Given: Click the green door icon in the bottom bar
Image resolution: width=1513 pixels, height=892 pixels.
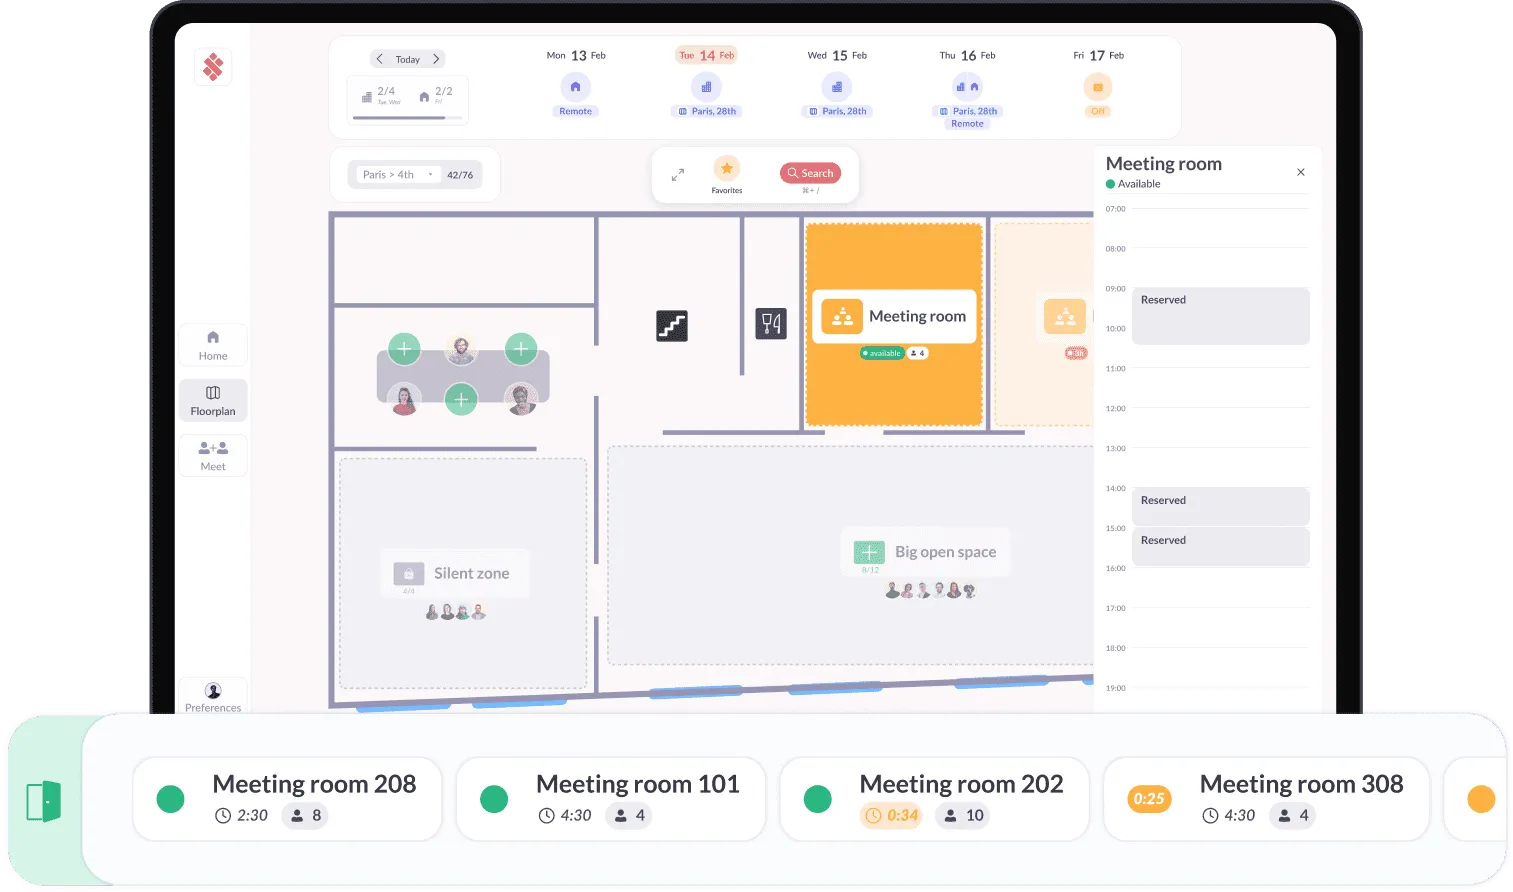Looking at the screenshot, I should click(x=44, y=801).
